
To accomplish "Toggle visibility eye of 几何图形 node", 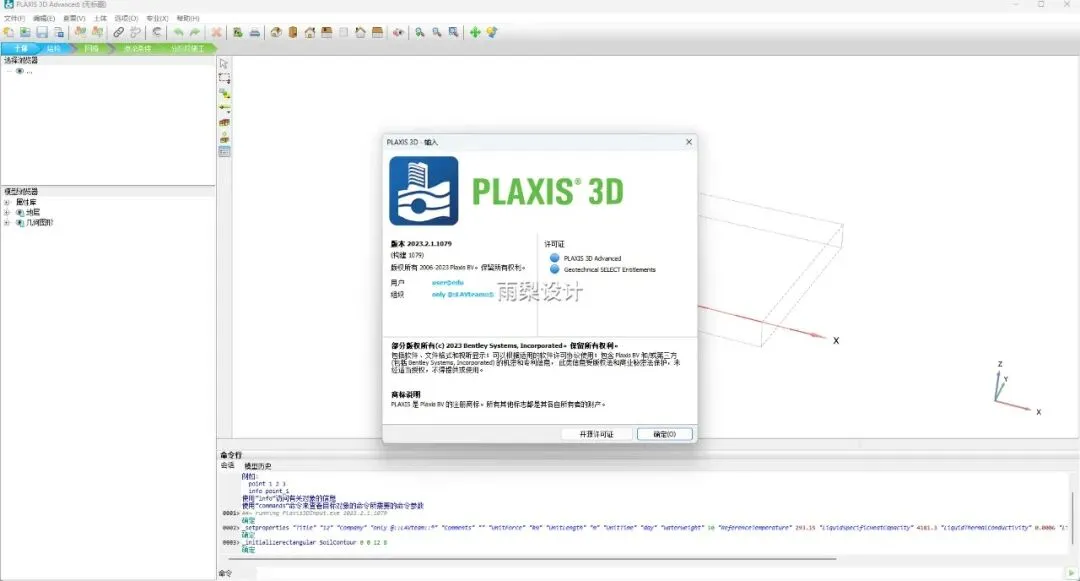I will coord(20,222).
